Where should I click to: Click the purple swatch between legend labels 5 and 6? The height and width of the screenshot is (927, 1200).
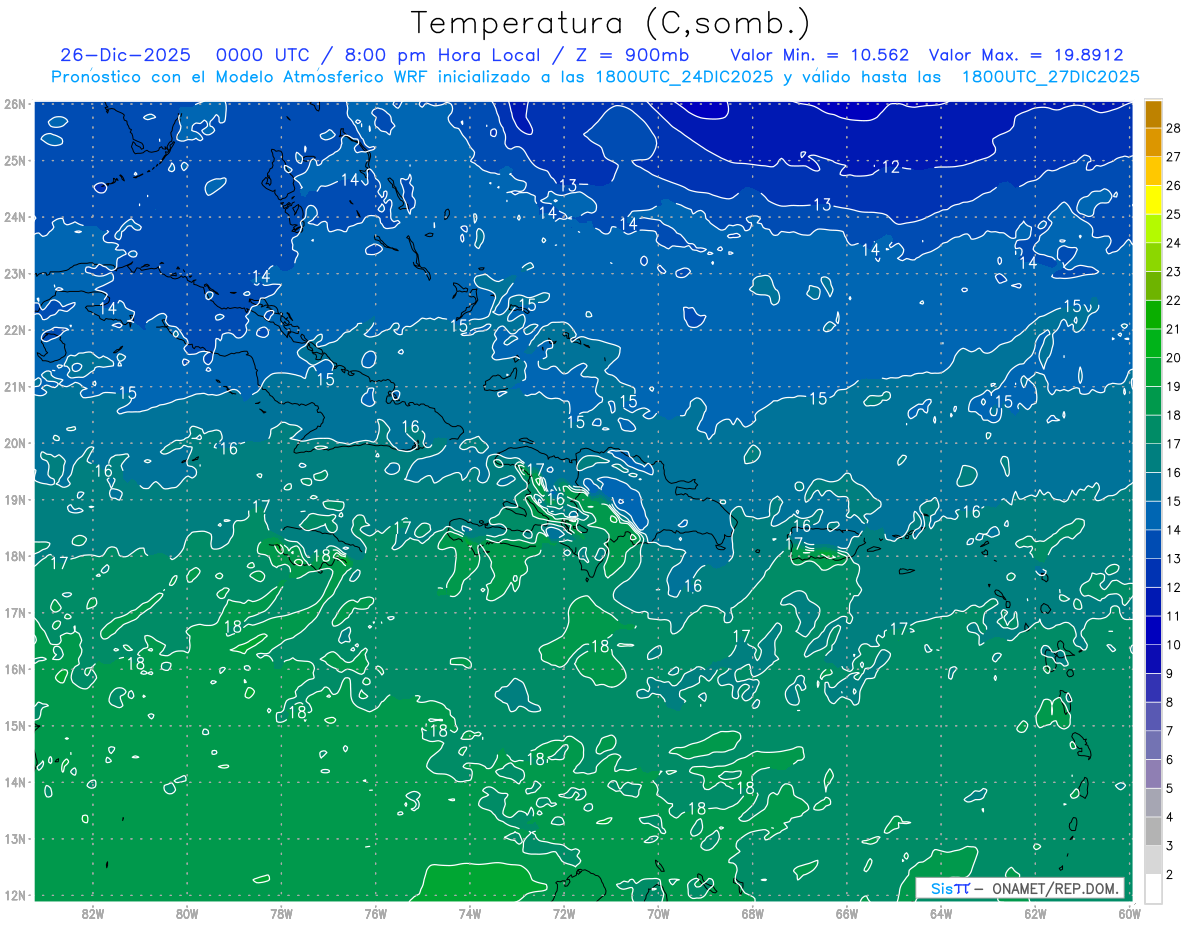1153,773
